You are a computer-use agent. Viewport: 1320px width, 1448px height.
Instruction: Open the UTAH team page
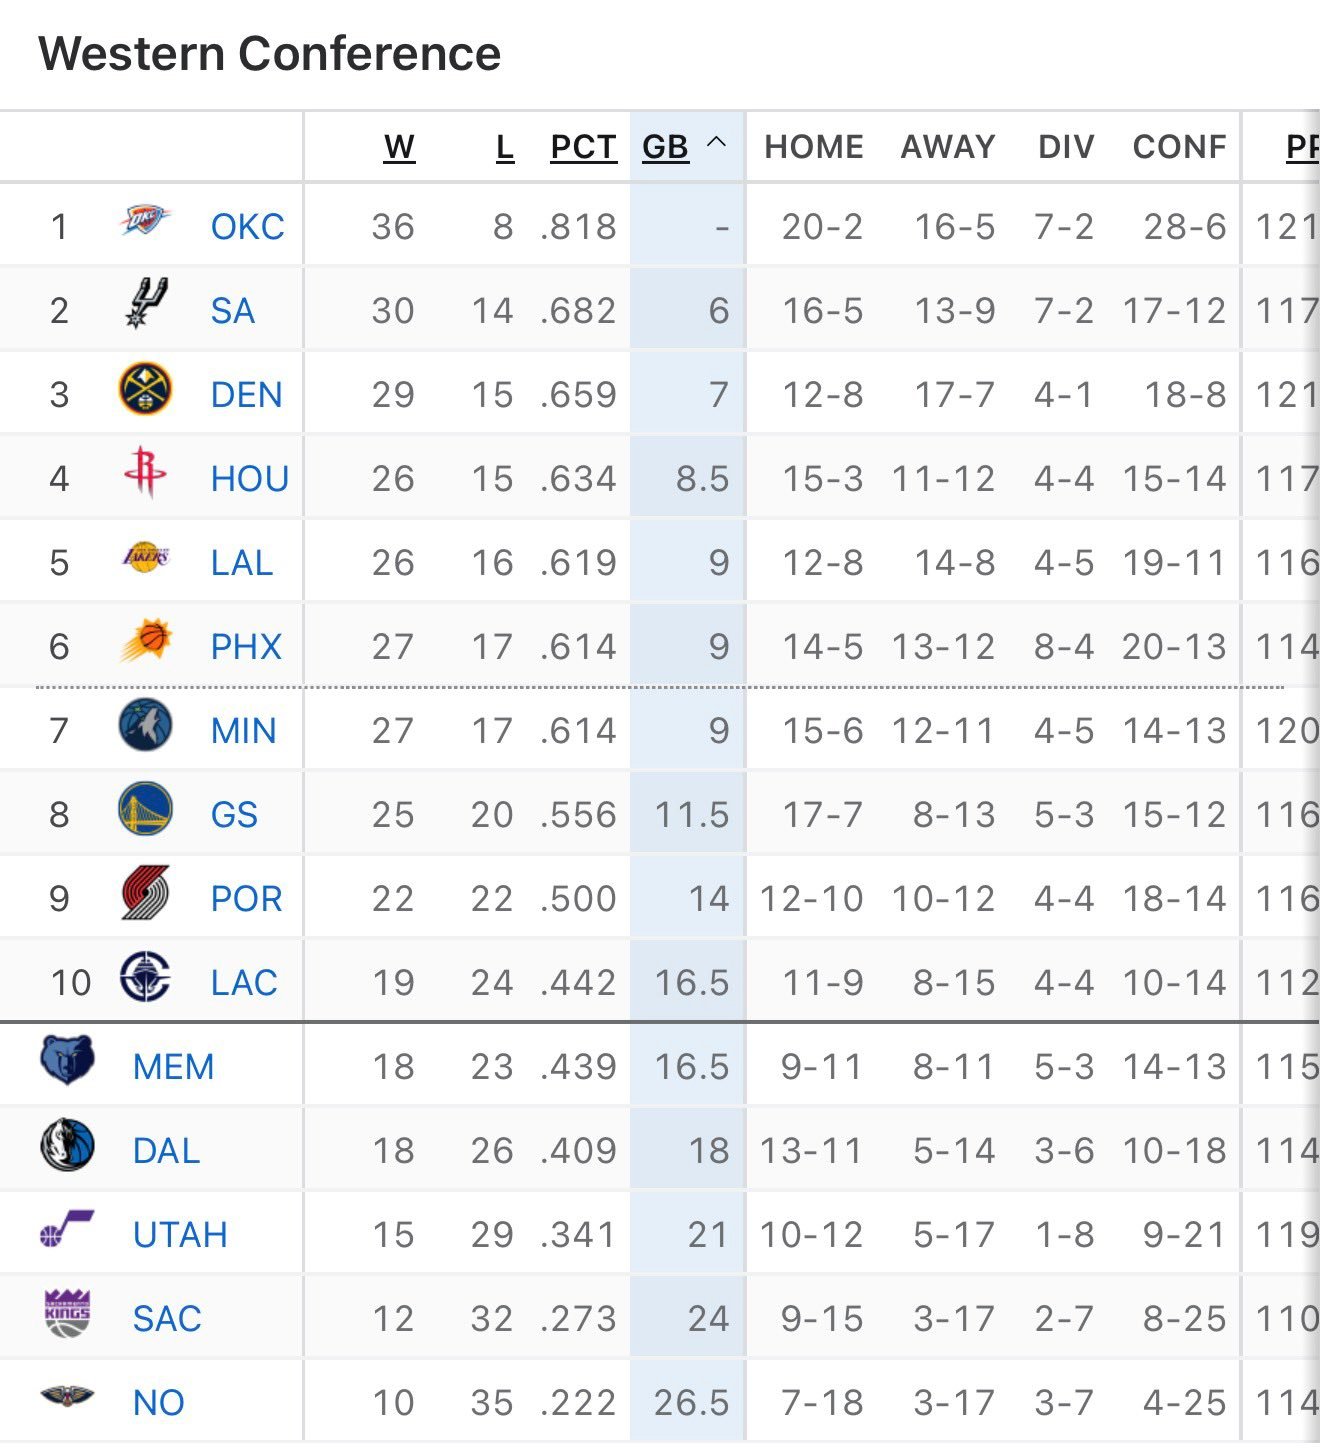pos(180,1234)
